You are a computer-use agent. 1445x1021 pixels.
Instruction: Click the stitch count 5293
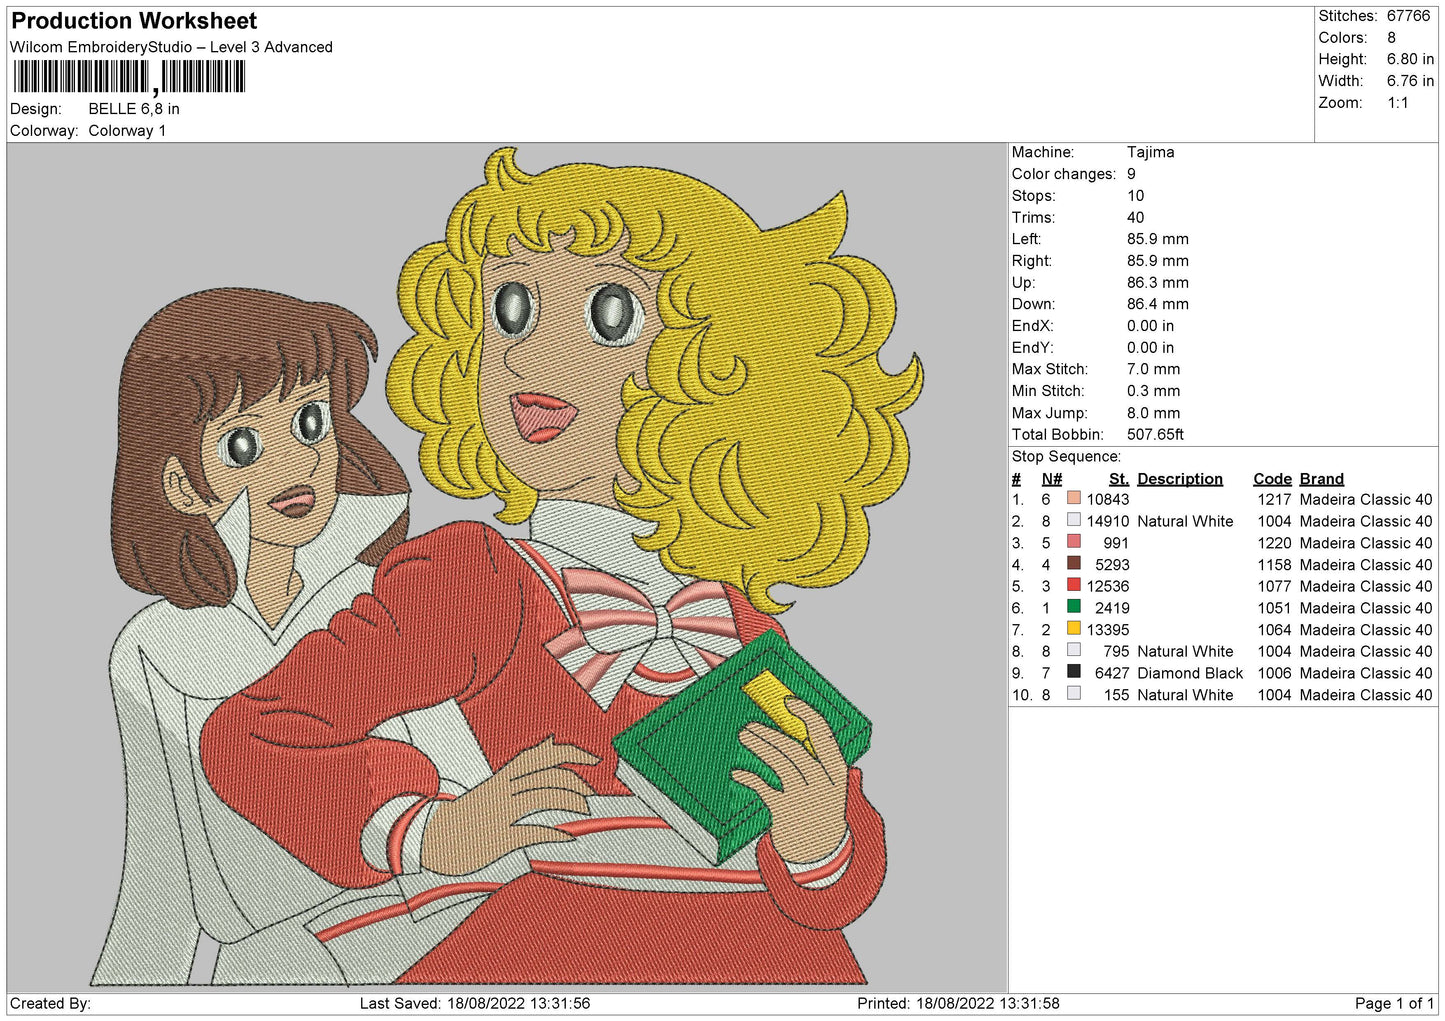[1112, 565]
